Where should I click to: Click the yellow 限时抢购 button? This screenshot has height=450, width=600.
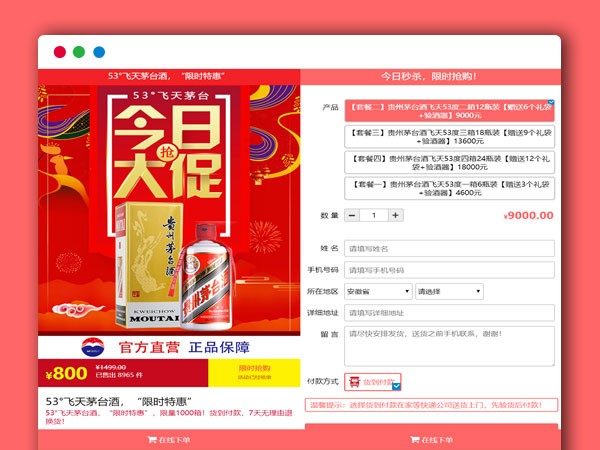[x=254, y=372]
